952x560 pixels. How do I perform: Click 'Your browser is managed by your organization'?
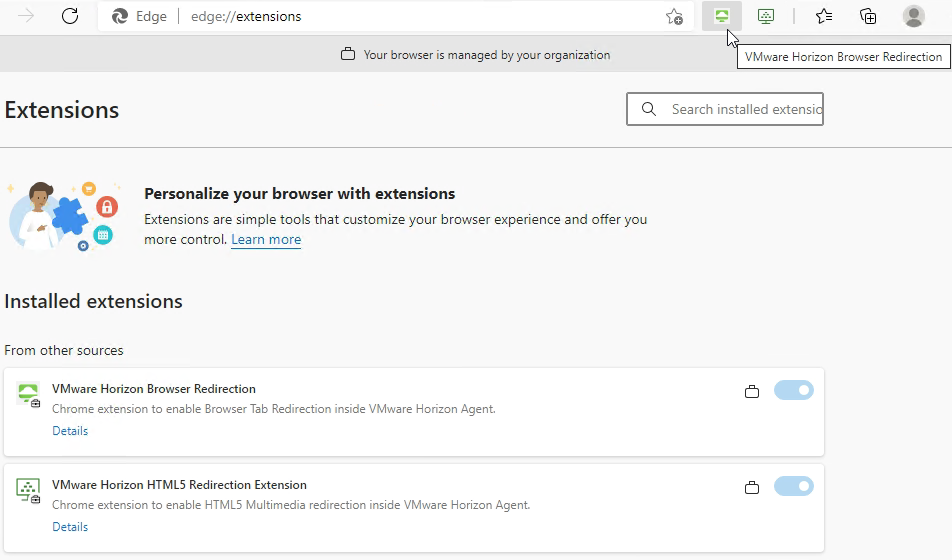487,55
